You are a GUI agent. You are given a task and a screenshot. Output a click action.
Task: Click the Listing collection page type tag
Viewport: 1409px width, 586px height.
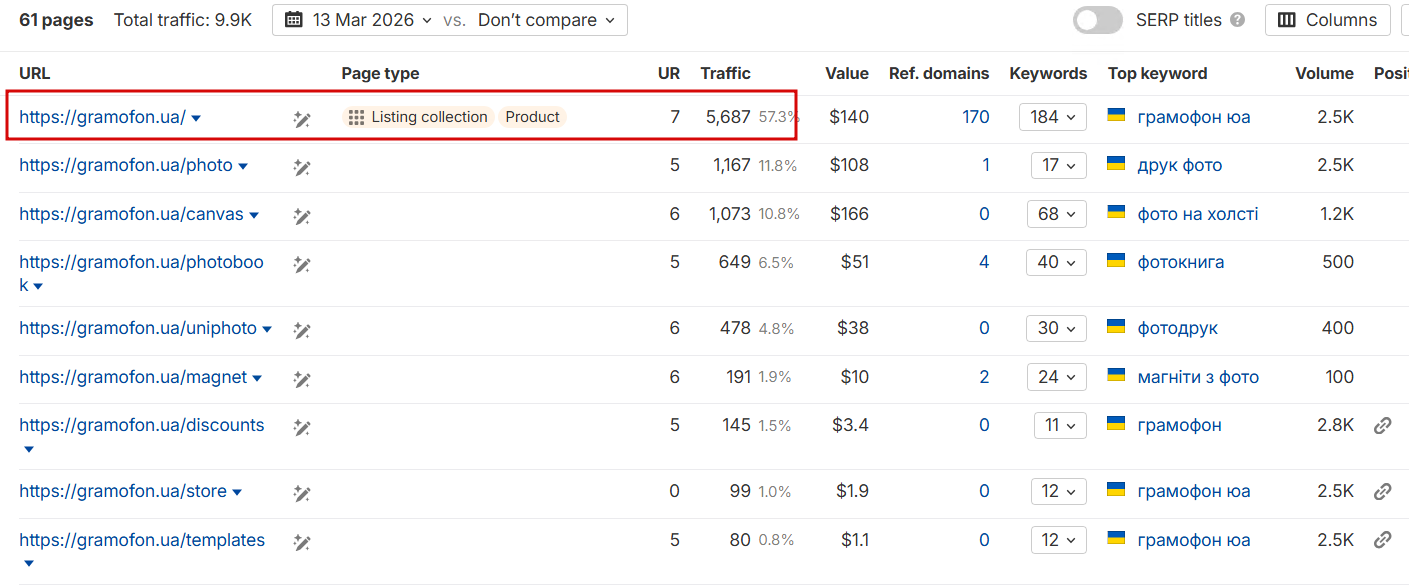419,117
